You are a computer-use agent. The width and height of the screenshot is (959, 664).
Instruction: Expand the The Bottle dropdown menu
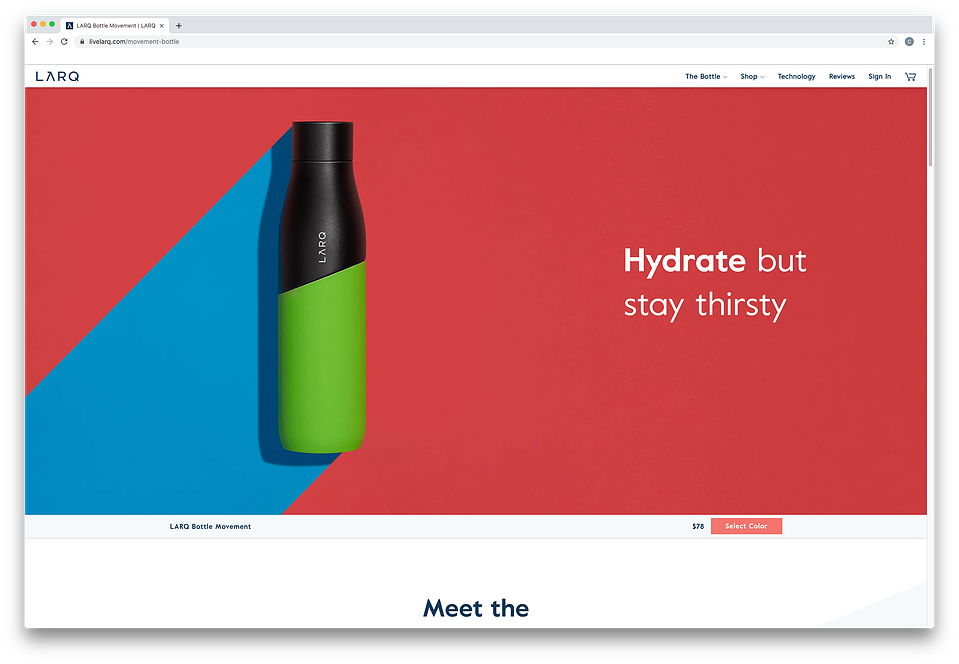click(x=706, y=76)
